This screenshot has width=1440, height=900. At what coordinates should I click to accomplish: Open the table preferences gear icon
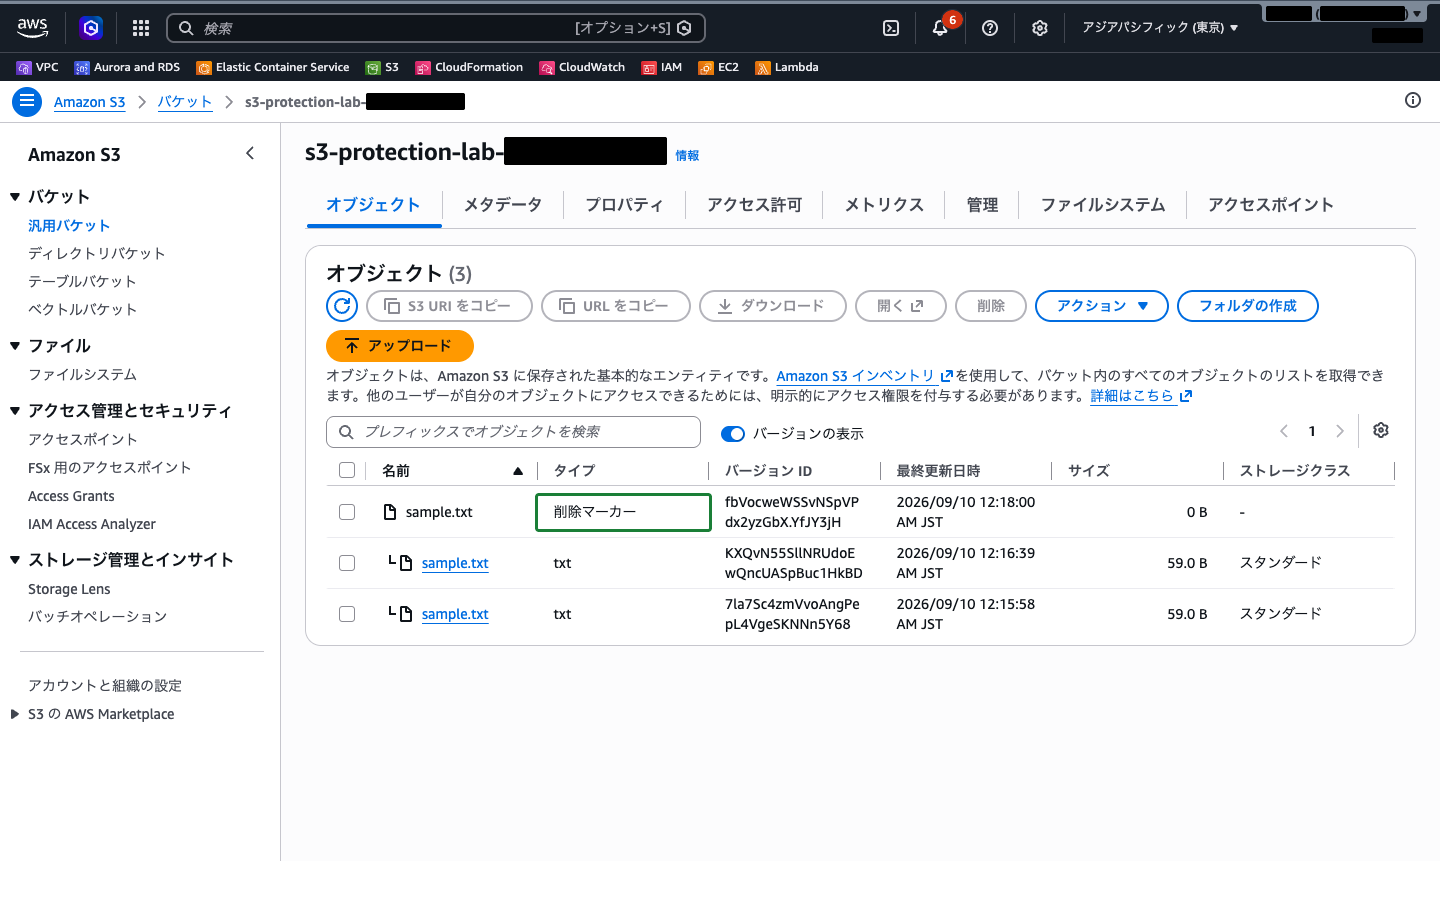[x=1381, y=430]
